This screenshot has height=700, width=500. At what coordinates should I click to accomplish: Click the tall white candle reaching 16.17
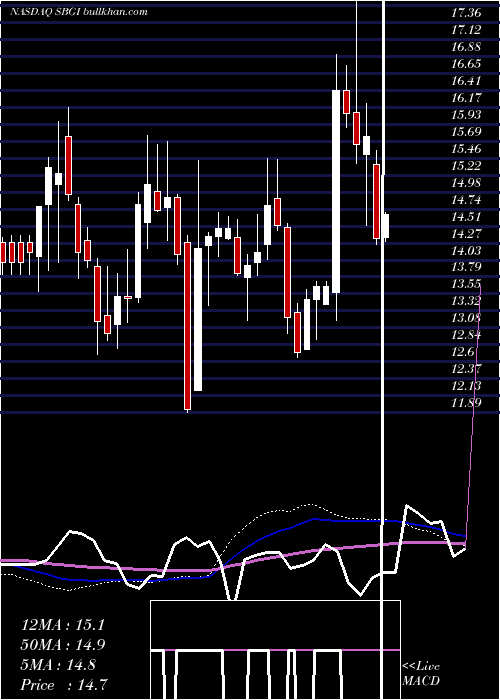point(336,192)
